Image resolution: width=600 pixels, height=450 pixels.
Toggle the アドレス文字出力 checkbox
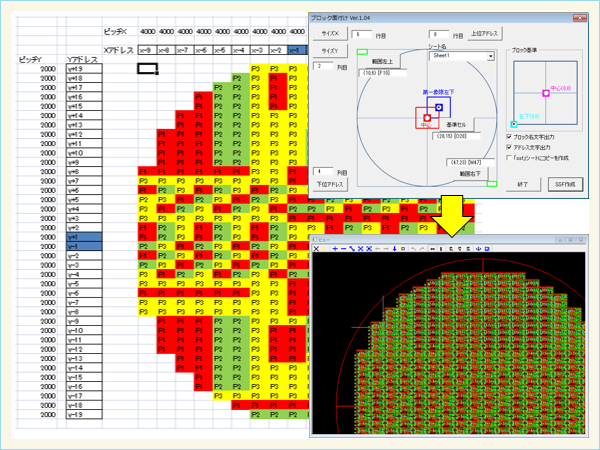tap(511, 147)
